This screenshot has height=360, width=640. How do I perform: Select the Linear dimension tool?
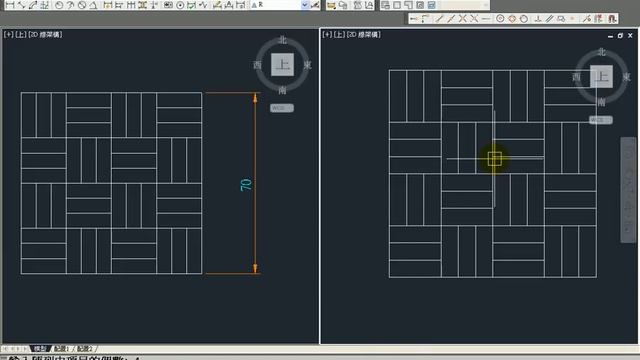pos(10,5)
